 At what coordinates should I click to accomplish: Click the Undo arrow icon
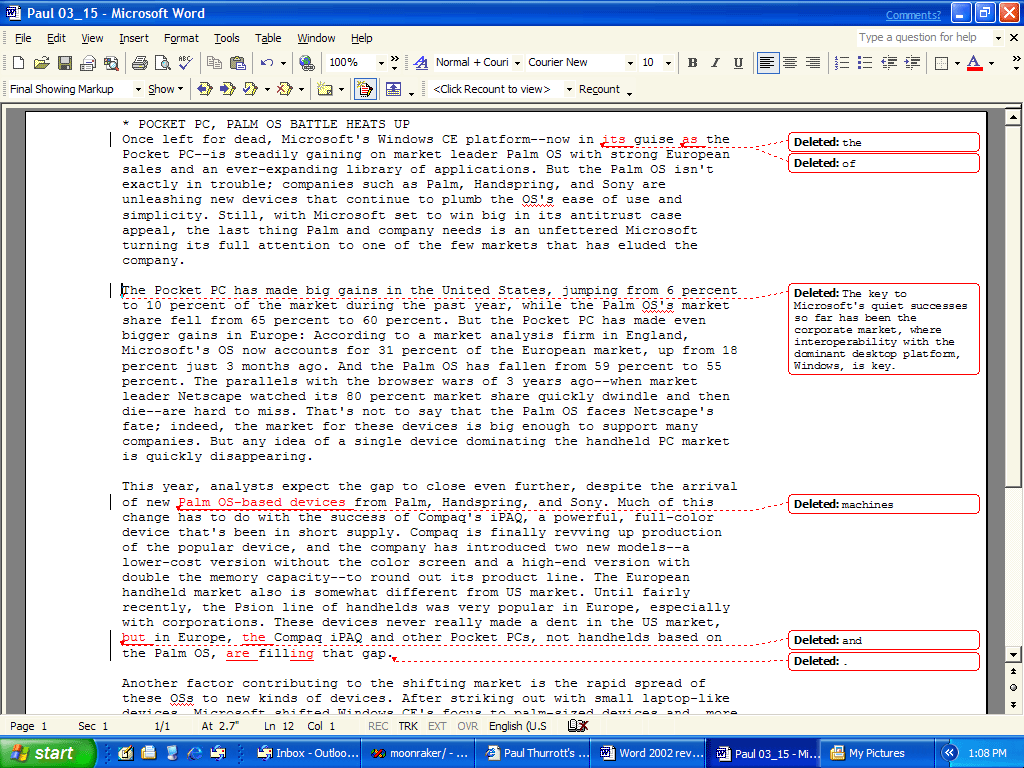click(x=266, y=63)
